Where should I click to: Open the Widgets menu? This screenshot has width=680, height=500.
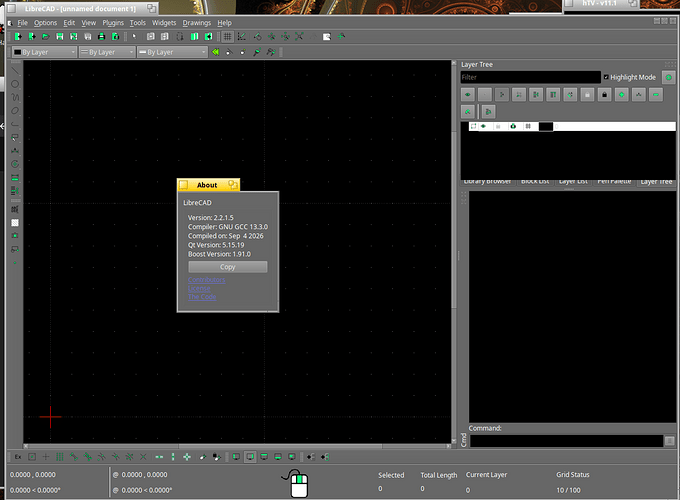[x=164, y=23]
